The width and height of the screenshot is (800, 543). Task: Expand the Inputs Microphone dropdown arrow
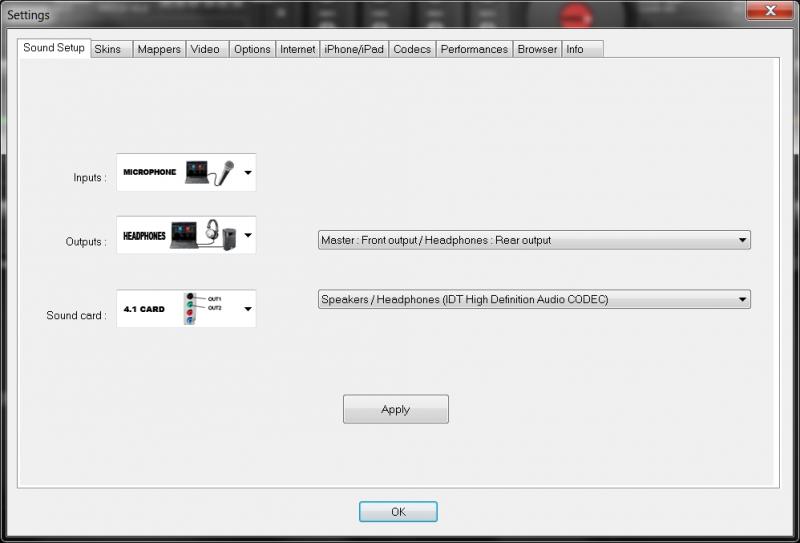(x=248, y=172)
